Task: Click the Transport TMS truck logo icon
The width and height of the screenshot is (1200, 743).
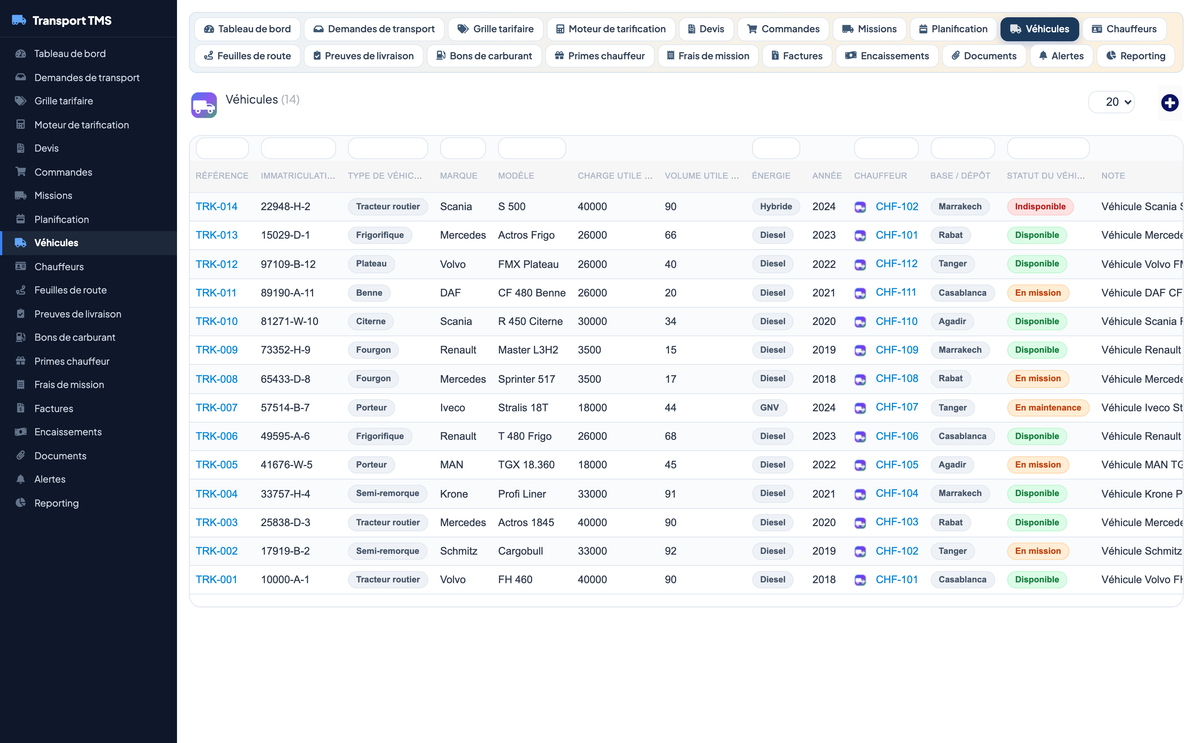Action: pos(18,20)
